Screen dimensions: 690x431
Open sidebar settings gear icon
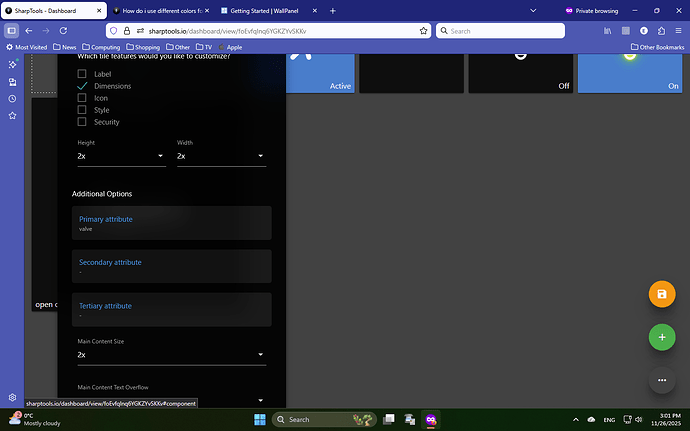coord(12,398)
